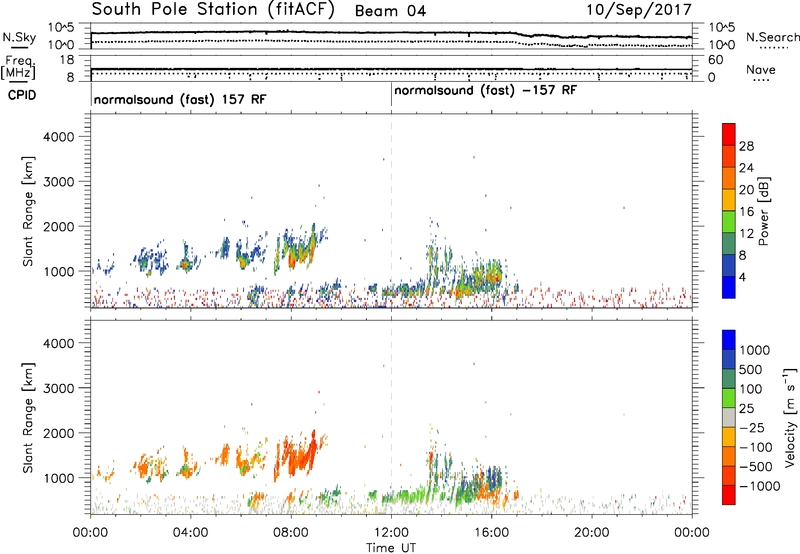Click the red bottom of velocity color bar
800x554 pixels.
point(729,495)
